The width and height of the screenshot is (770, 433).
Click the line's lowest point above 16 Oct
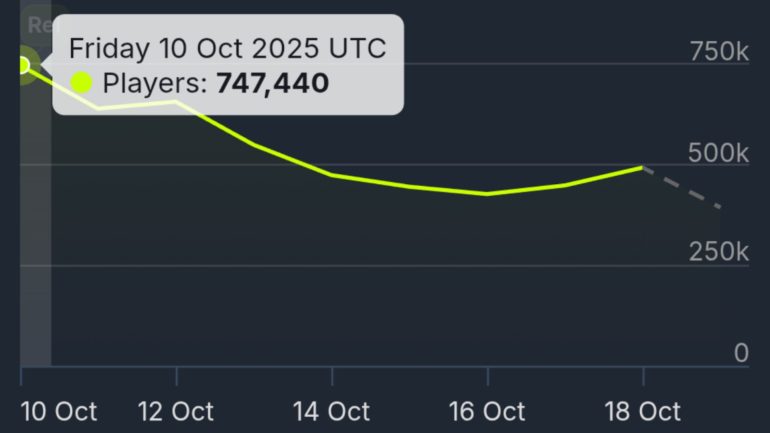coord(487,194)
